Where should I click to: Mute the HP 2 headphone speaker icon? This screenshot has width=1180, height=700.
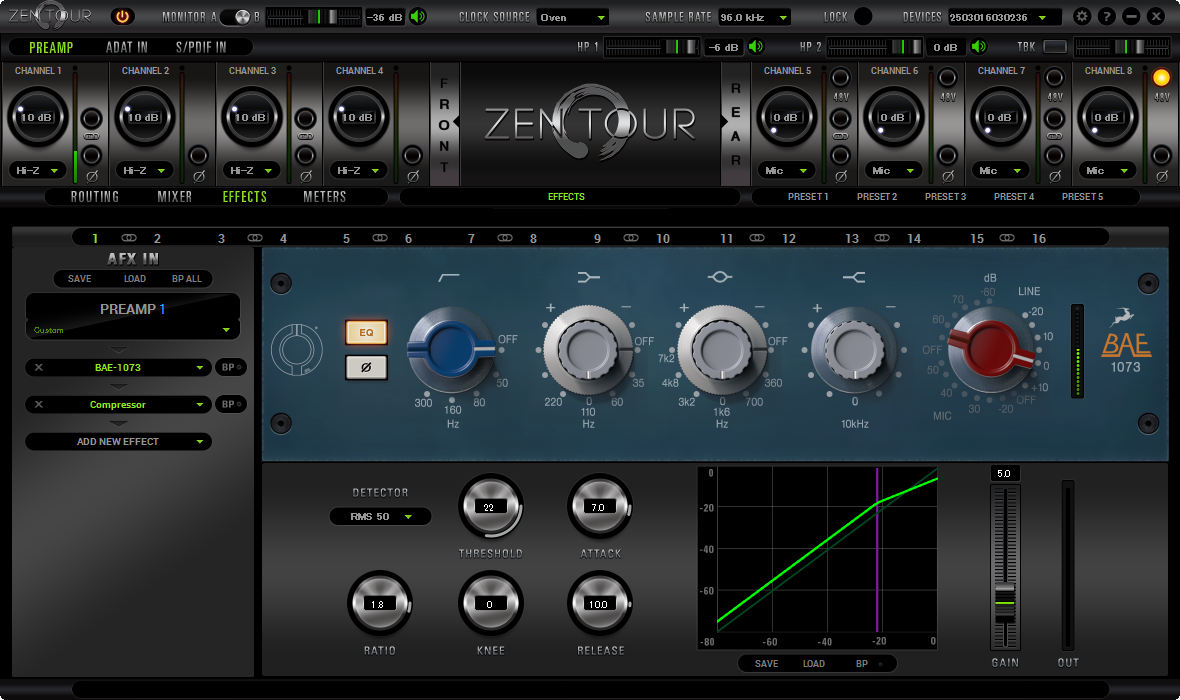[x=978, y=47]
